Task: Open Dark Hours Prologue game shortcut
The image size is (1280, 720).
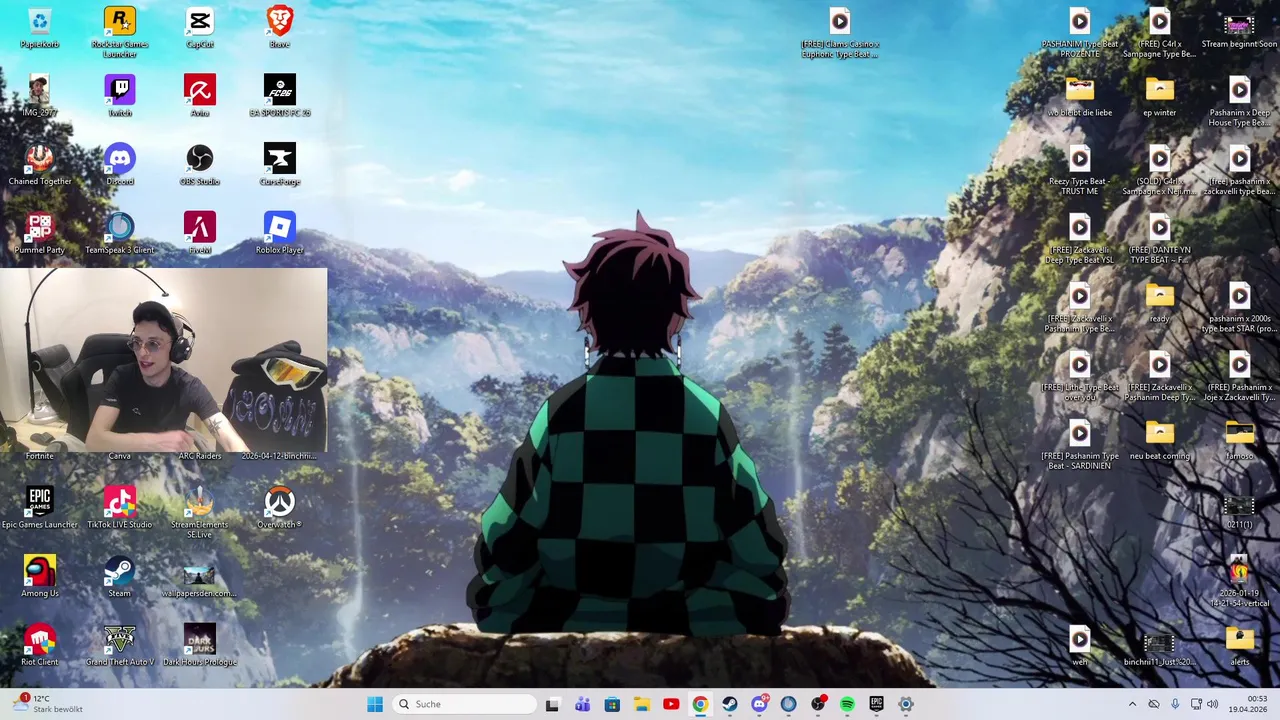Action: tap(199, 645)
